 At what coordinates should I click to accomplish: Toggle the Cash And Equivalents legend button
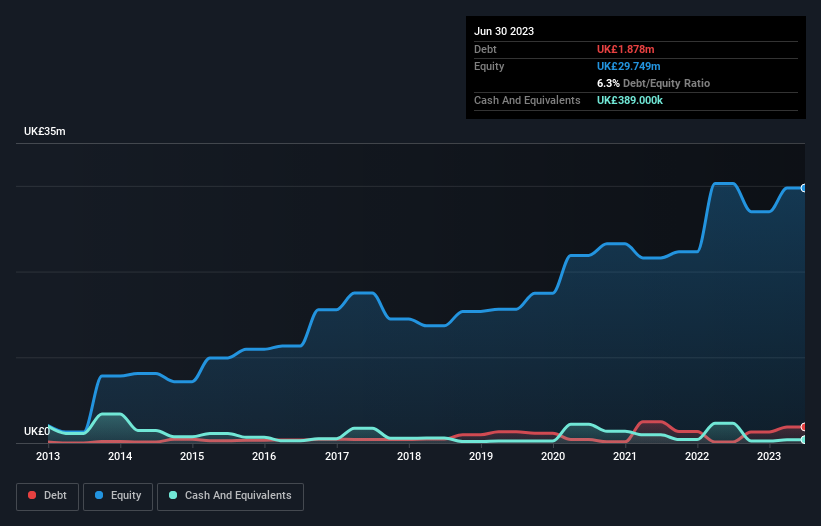pyautogui.click(x=230, y=496)
